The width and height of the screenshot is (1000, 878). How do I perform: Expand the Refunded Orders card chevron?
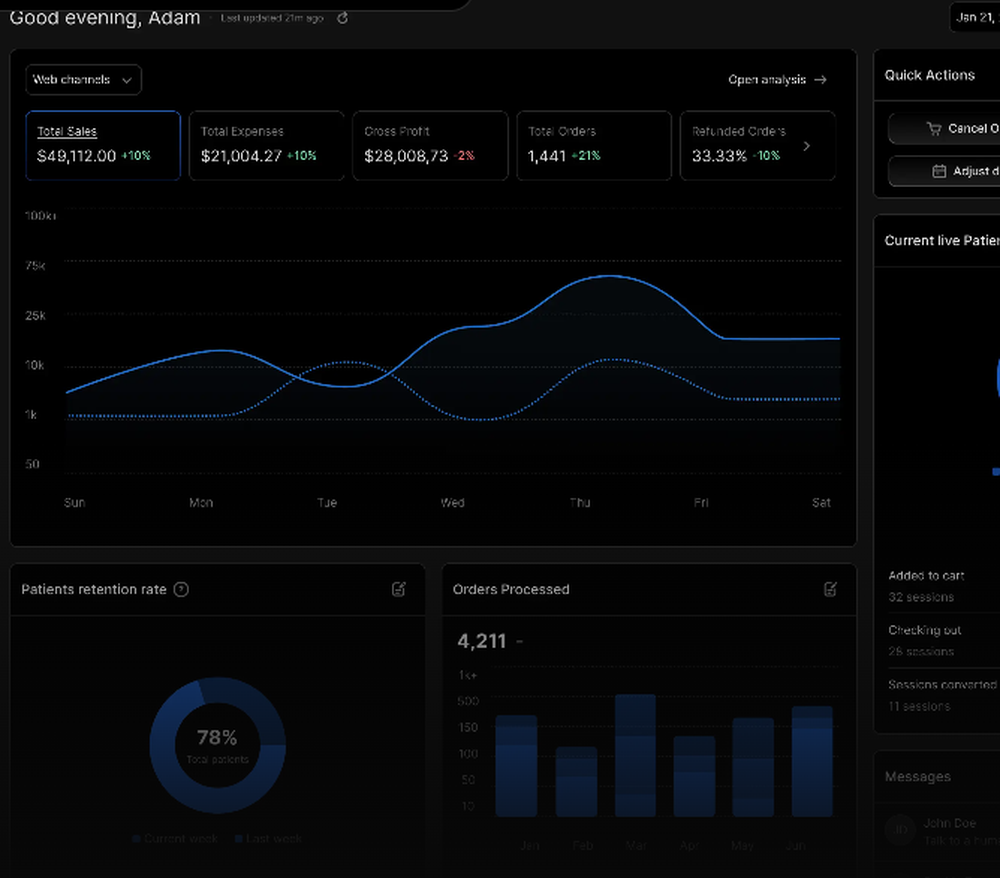[x=806, y=146]
